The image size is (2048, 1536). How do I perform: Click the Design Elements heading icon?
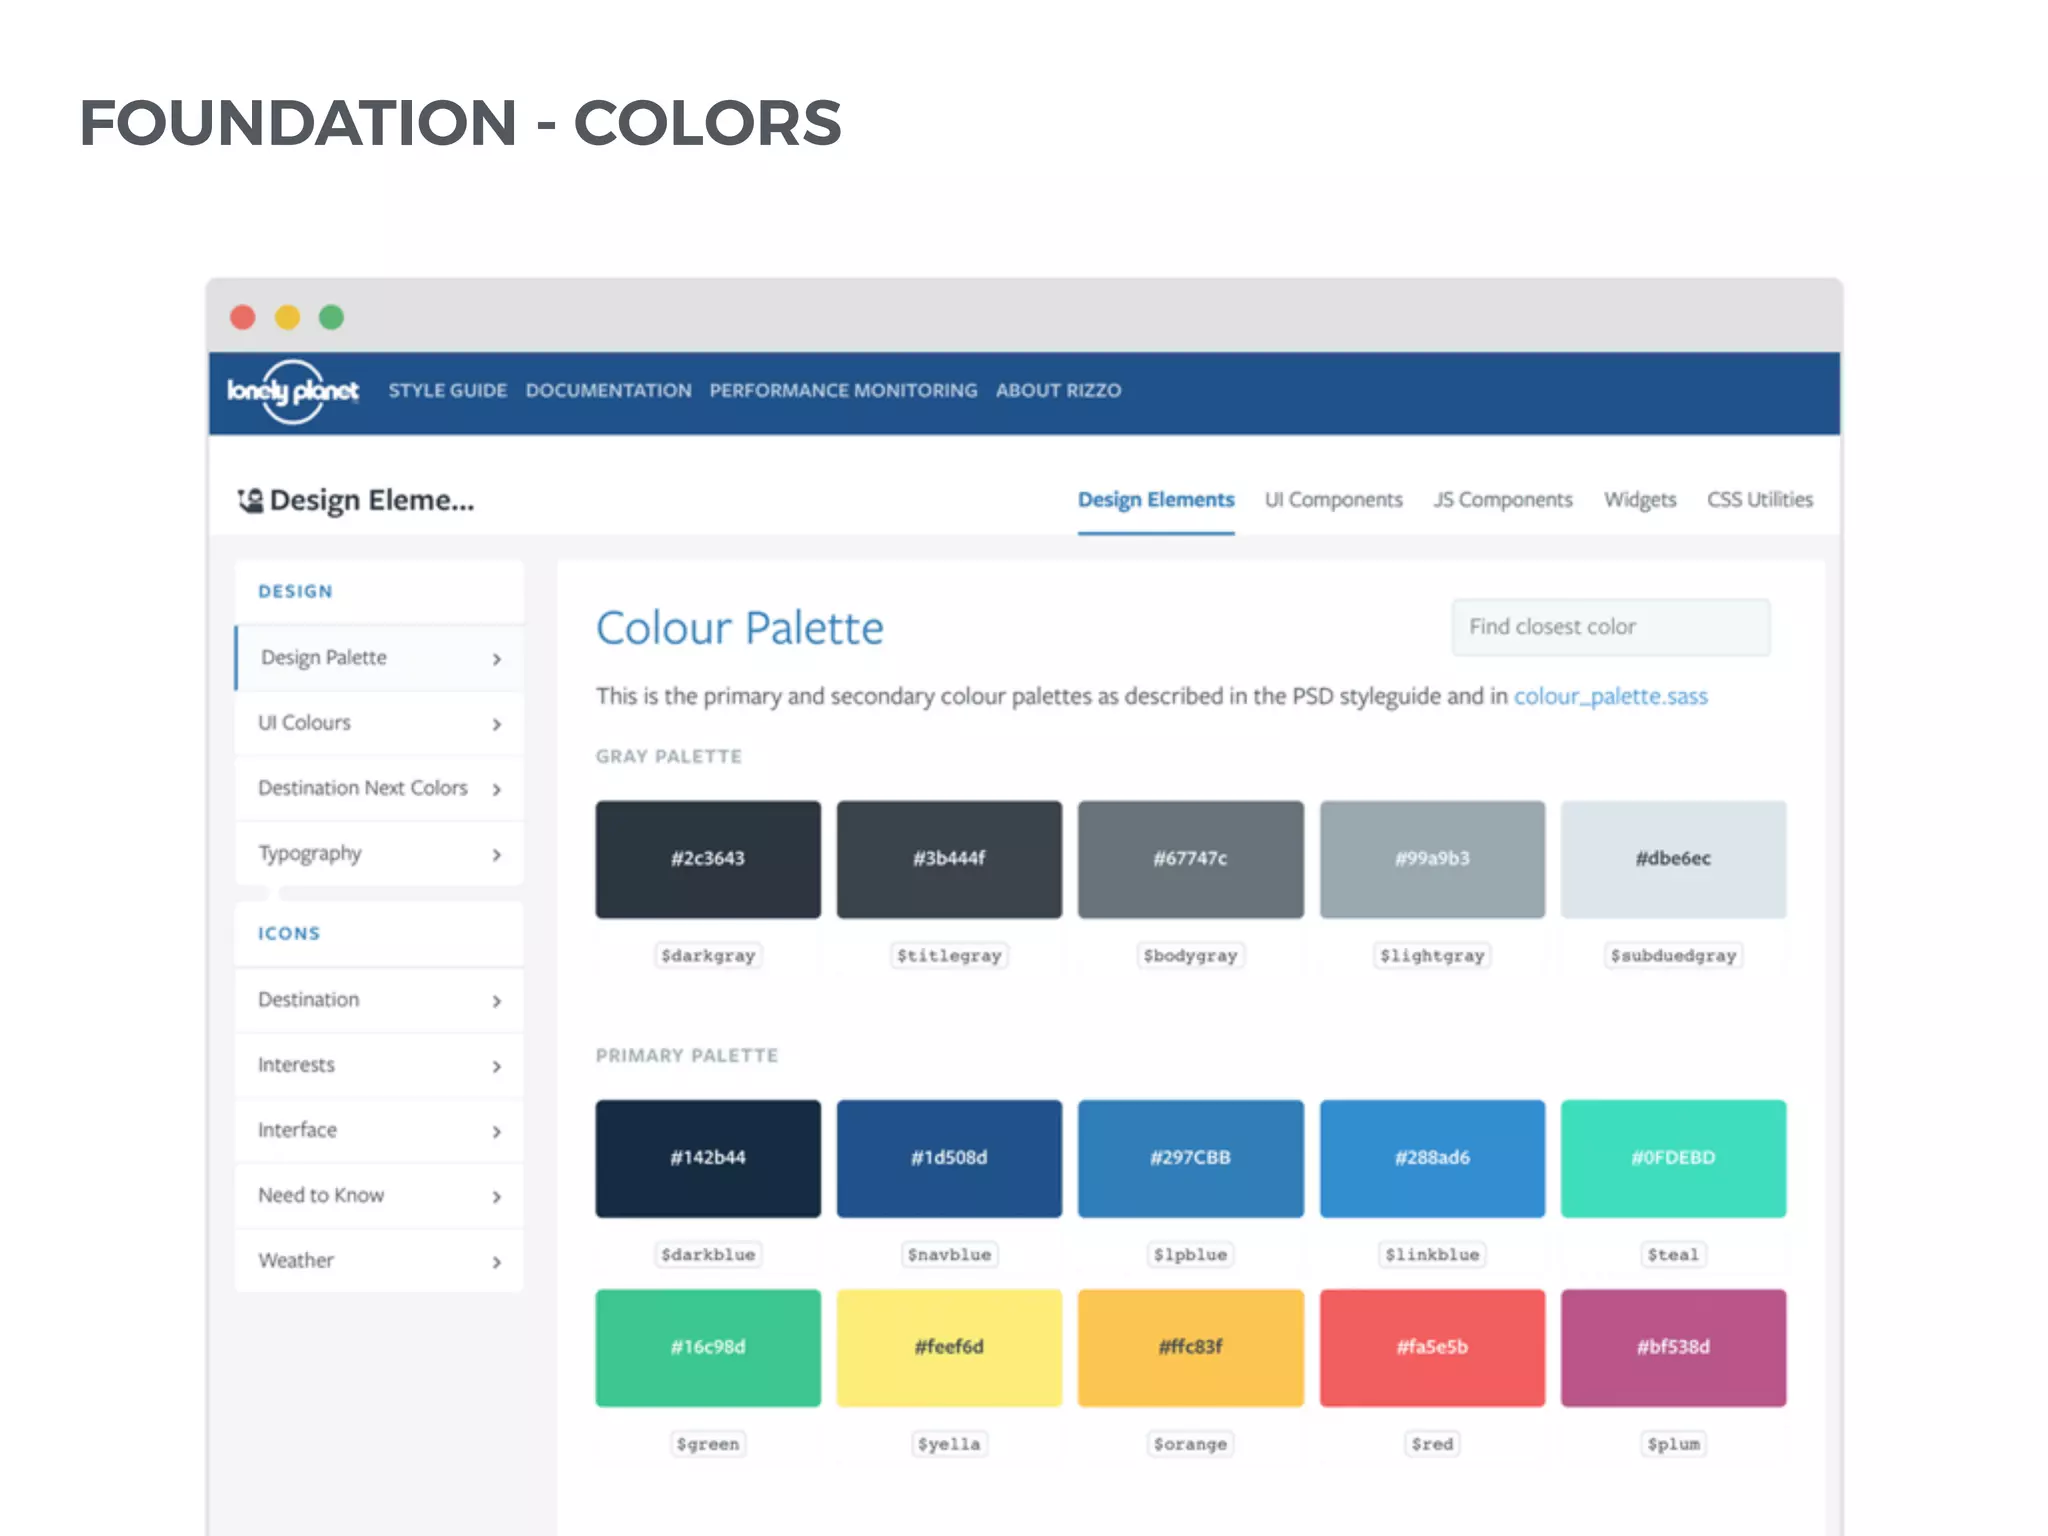pos(250,499)
